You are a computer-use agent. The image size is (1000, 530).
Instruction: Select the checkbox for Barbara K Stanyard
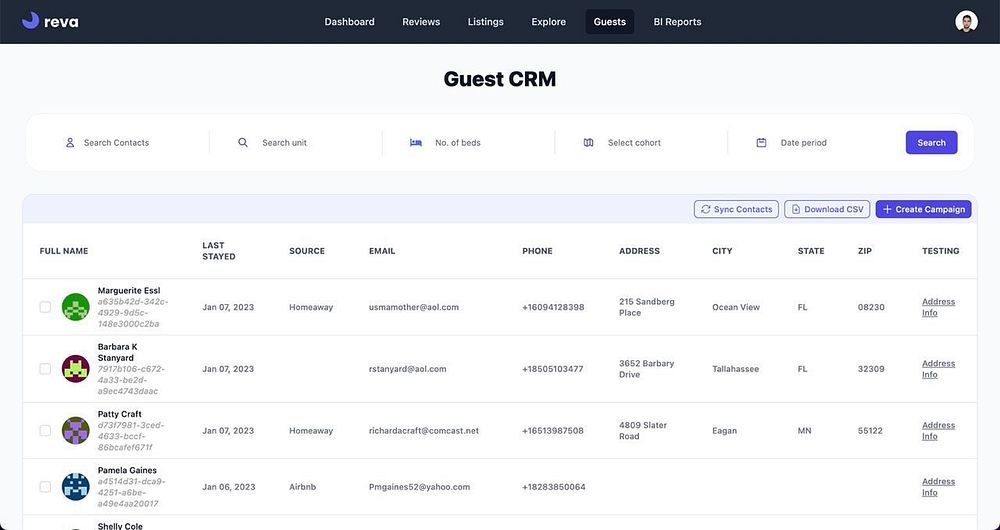tap(45, 369)
